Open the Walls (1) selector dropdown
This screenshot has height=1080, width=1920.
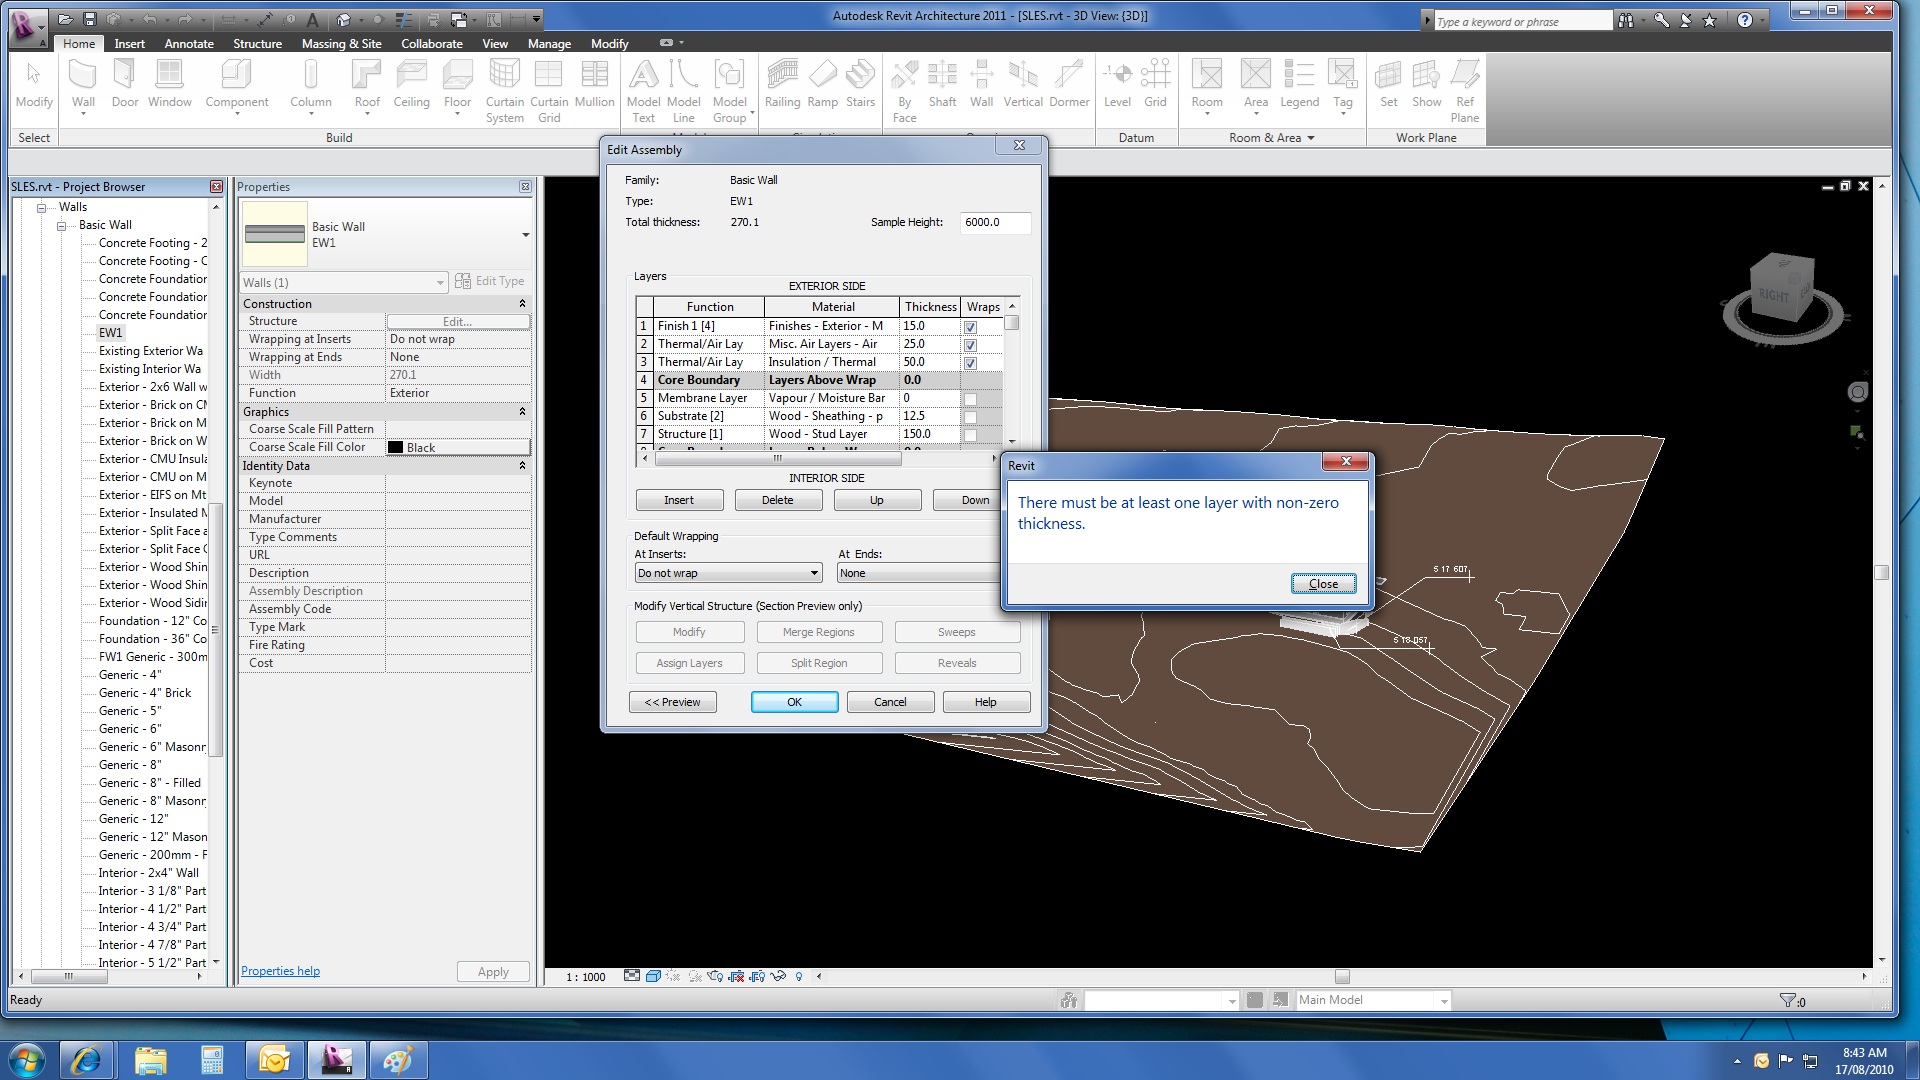point(440,283)
